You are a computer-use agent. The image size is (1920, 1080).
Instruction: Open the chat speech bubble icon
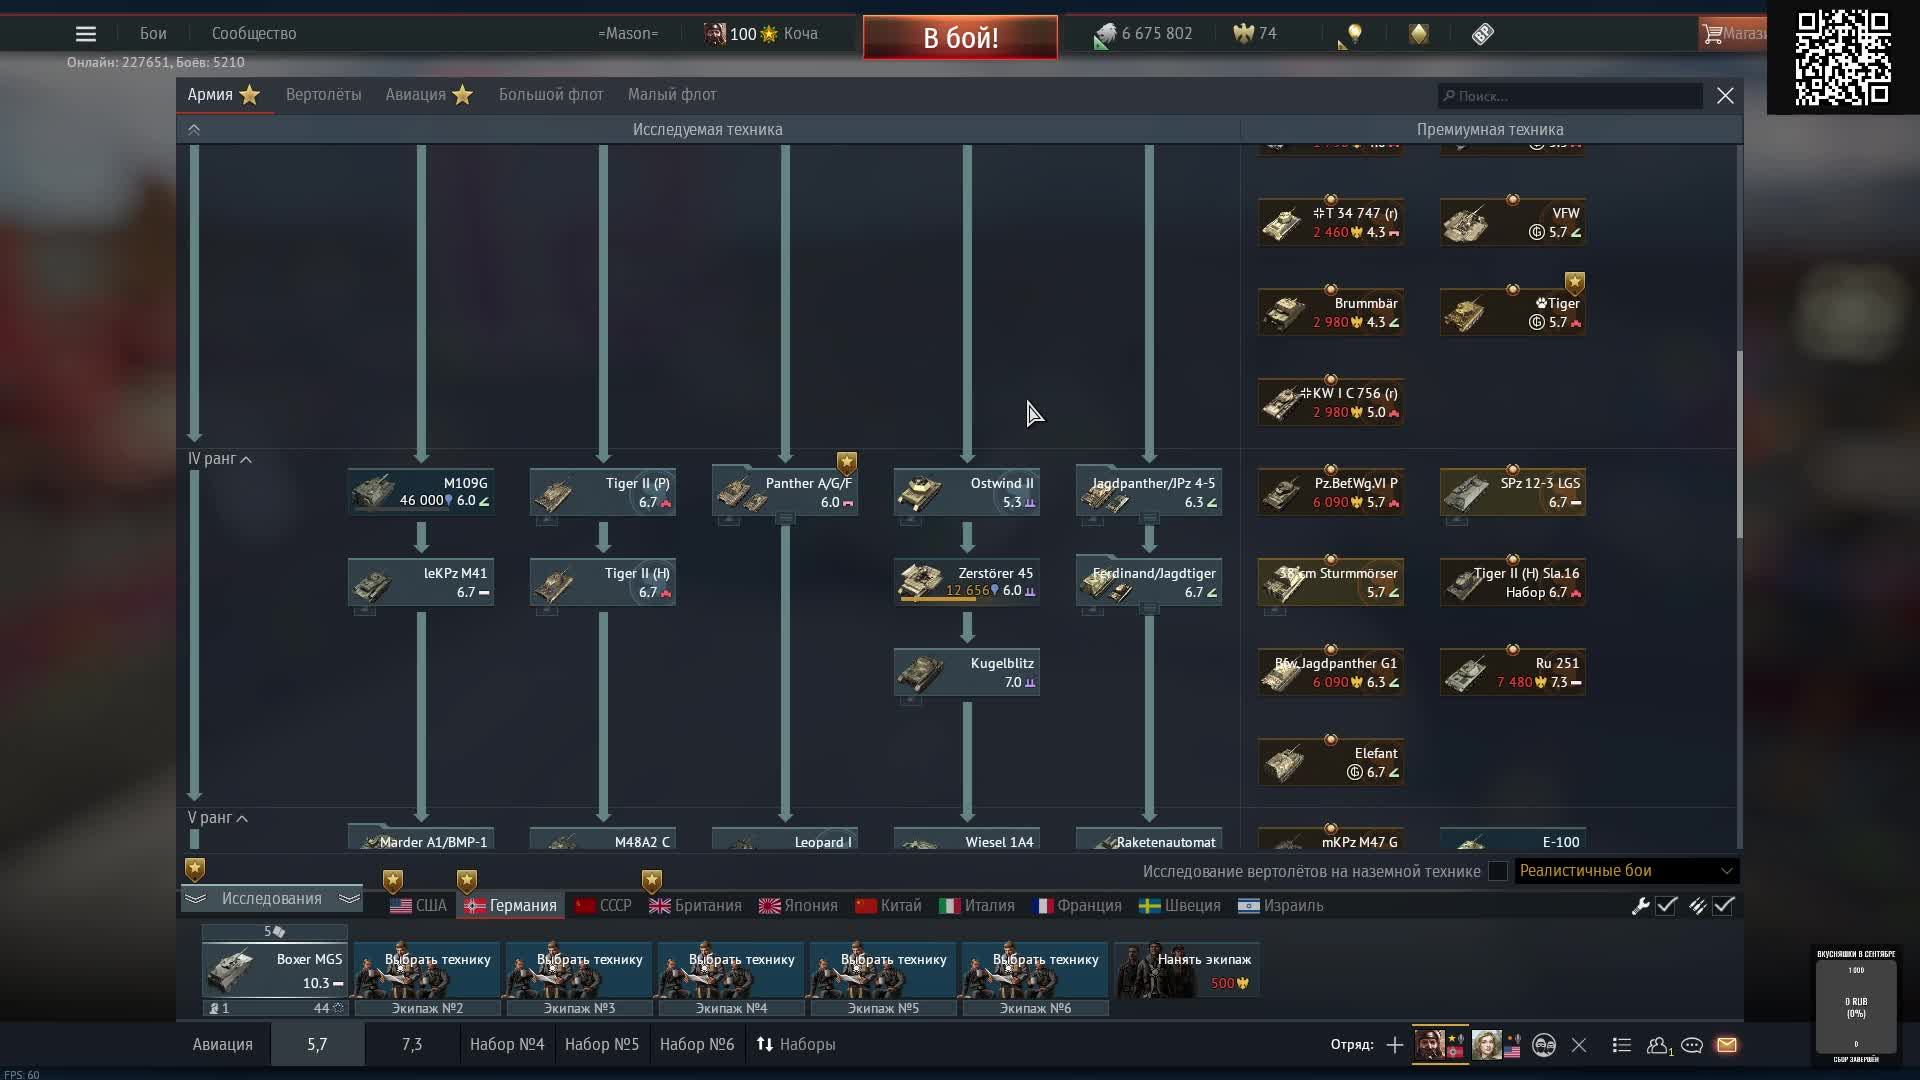tap(1692, 1045)
